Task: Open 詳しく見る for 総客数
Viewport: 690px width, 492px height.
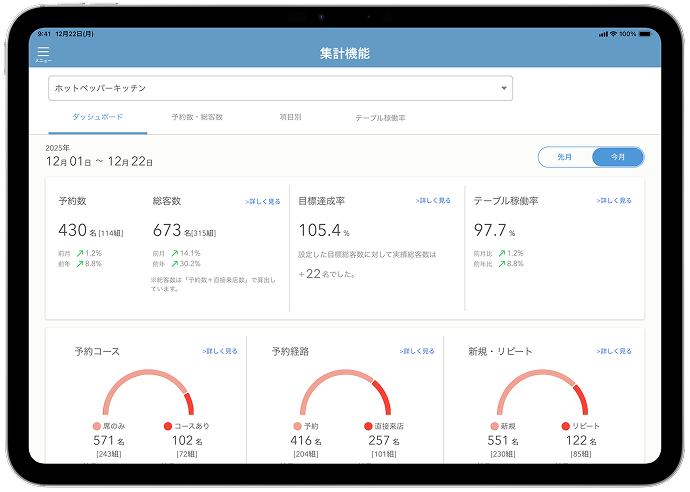Action: (x=263, y=202)
